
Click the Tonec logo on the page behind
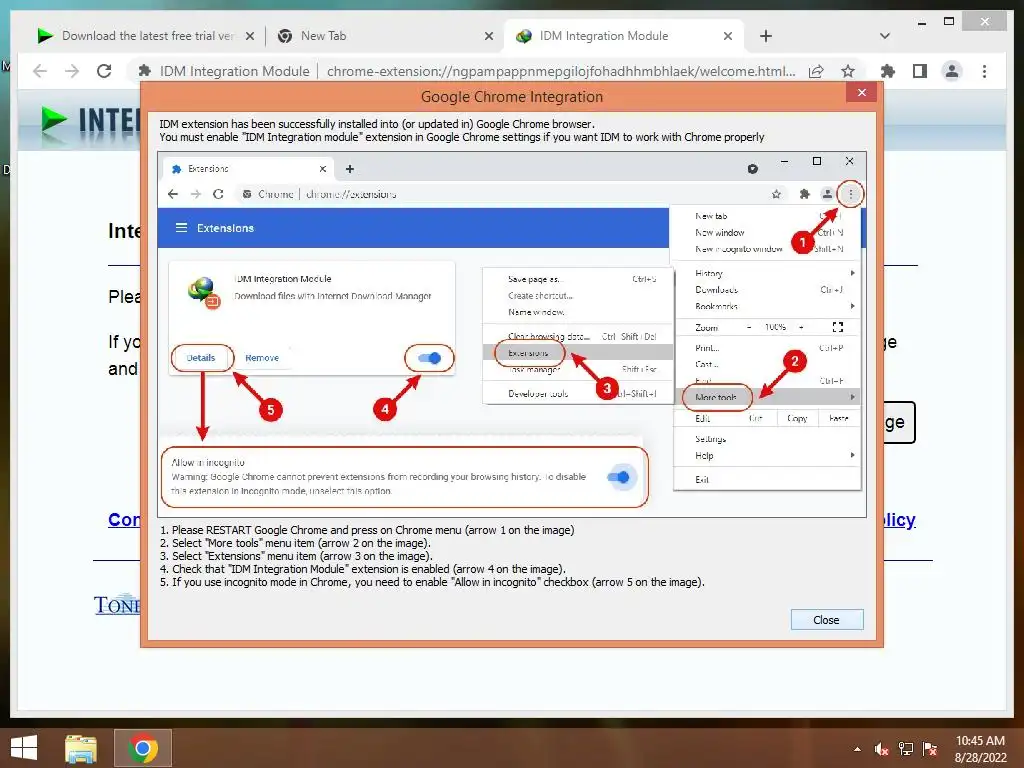pos(117,605)
